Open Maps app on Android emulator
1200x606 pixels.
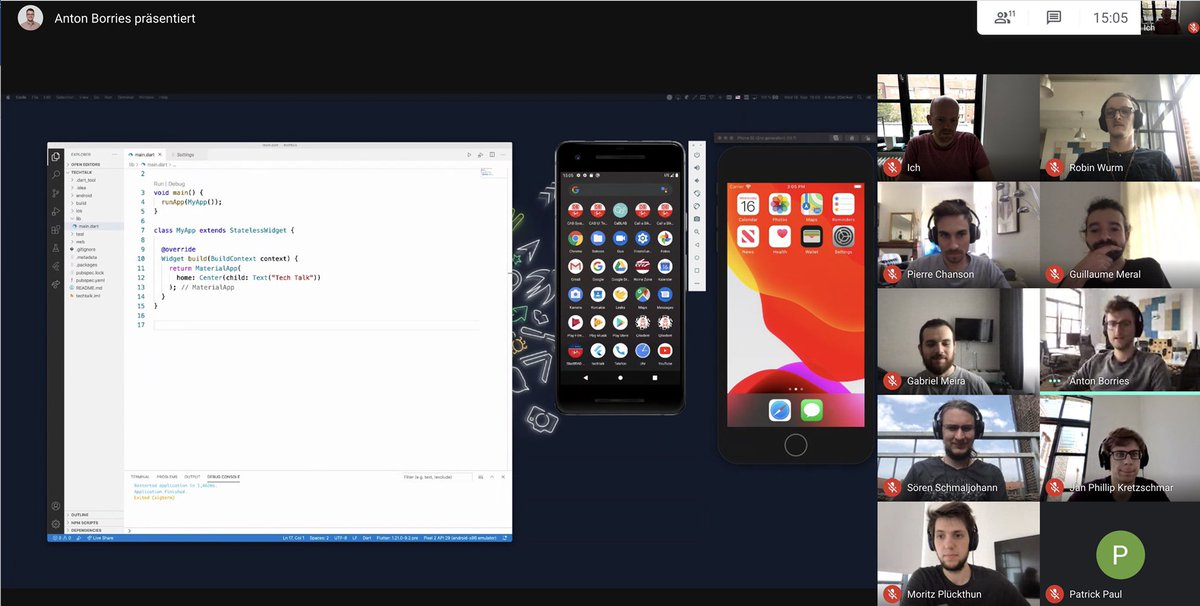point(642,295)
